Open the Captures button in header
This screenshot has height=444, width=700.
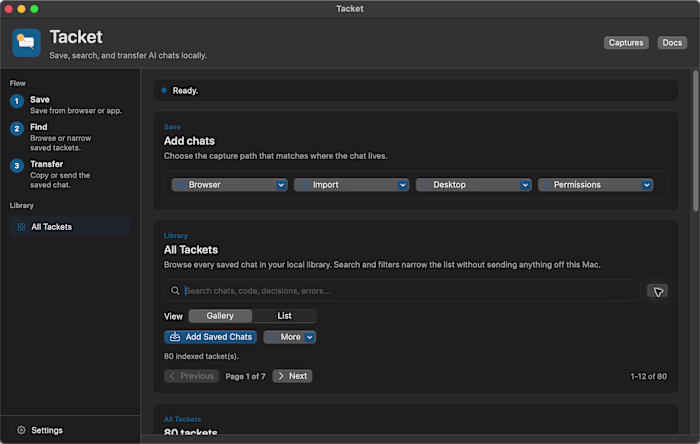point(626,43)
